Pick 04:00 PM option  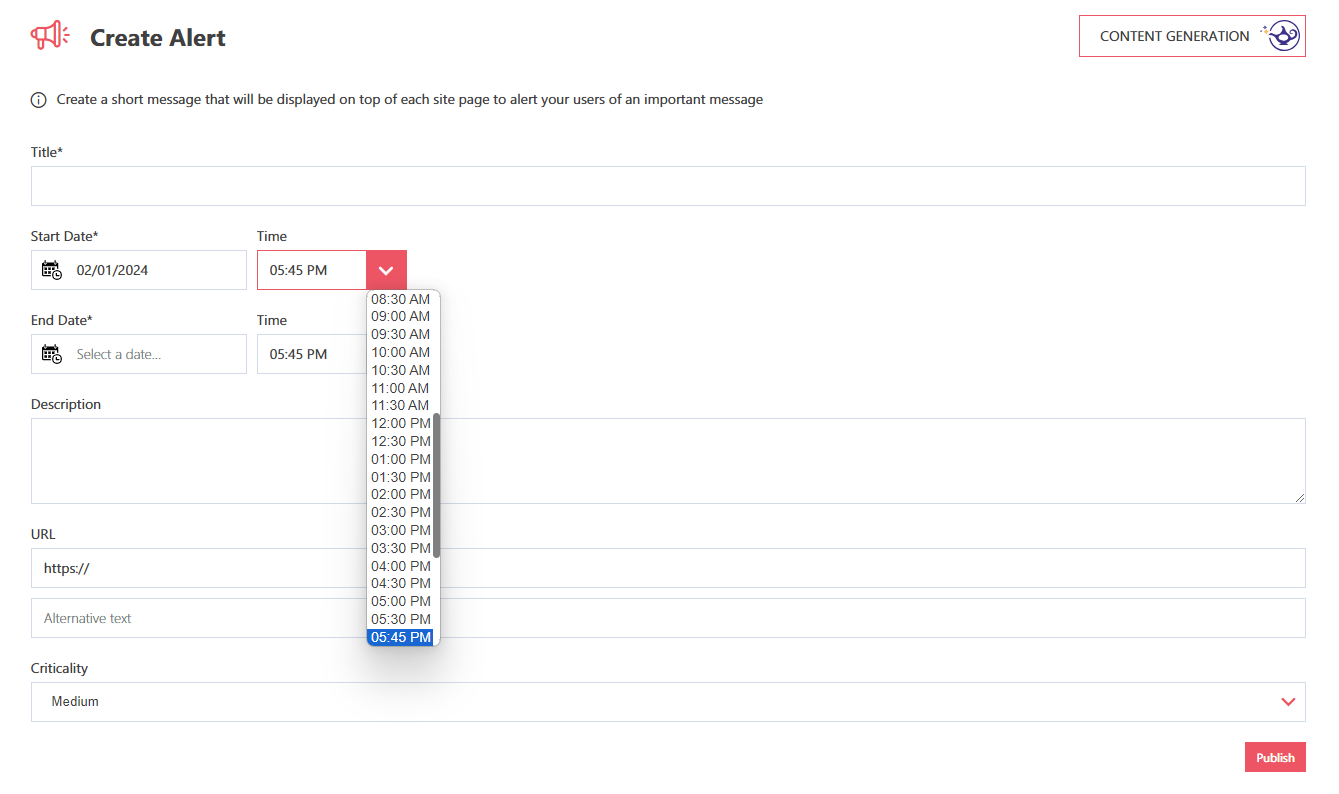pyautogui.click(x=400, y=566)
